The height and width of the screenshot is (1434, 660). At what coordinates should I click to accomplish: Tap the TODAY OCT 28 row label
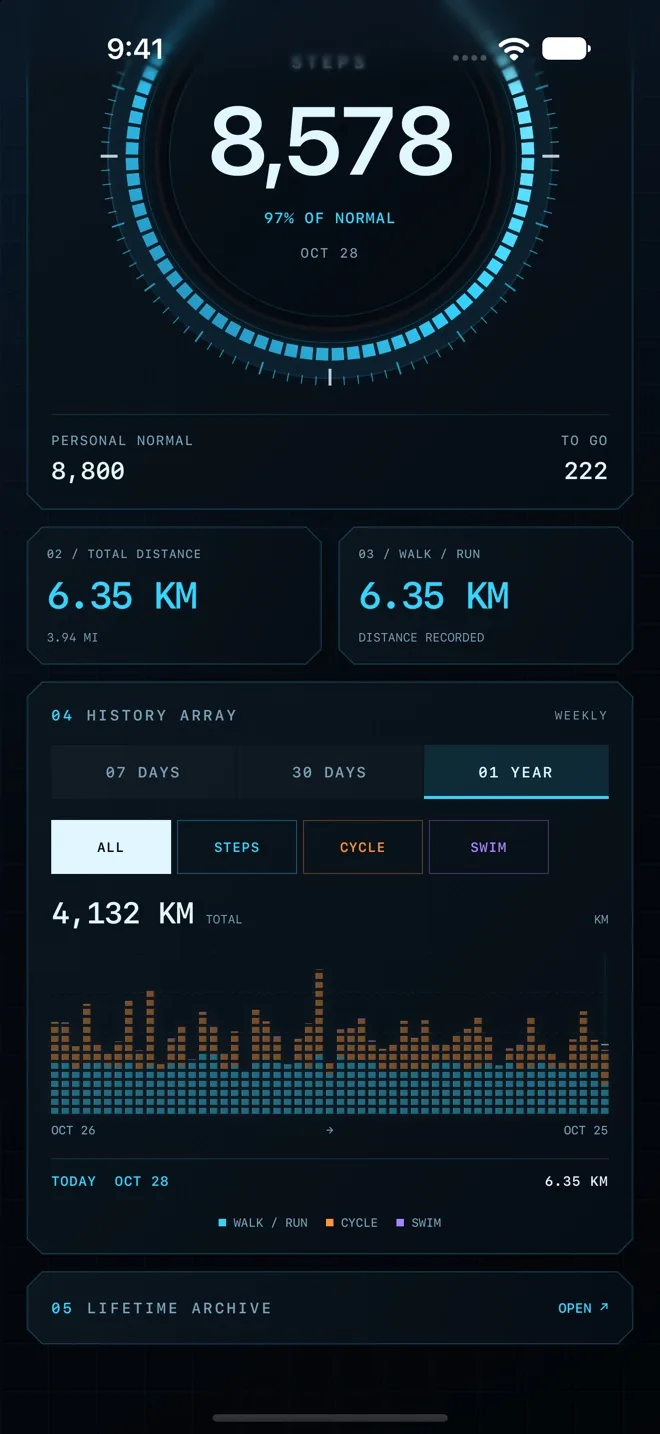click(x=110, y=1181)
